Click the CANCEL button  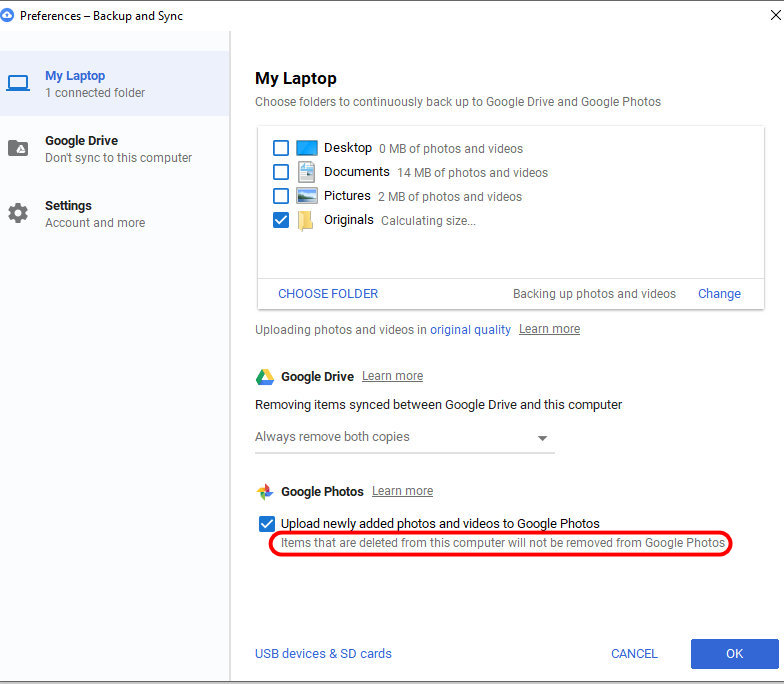634,654
